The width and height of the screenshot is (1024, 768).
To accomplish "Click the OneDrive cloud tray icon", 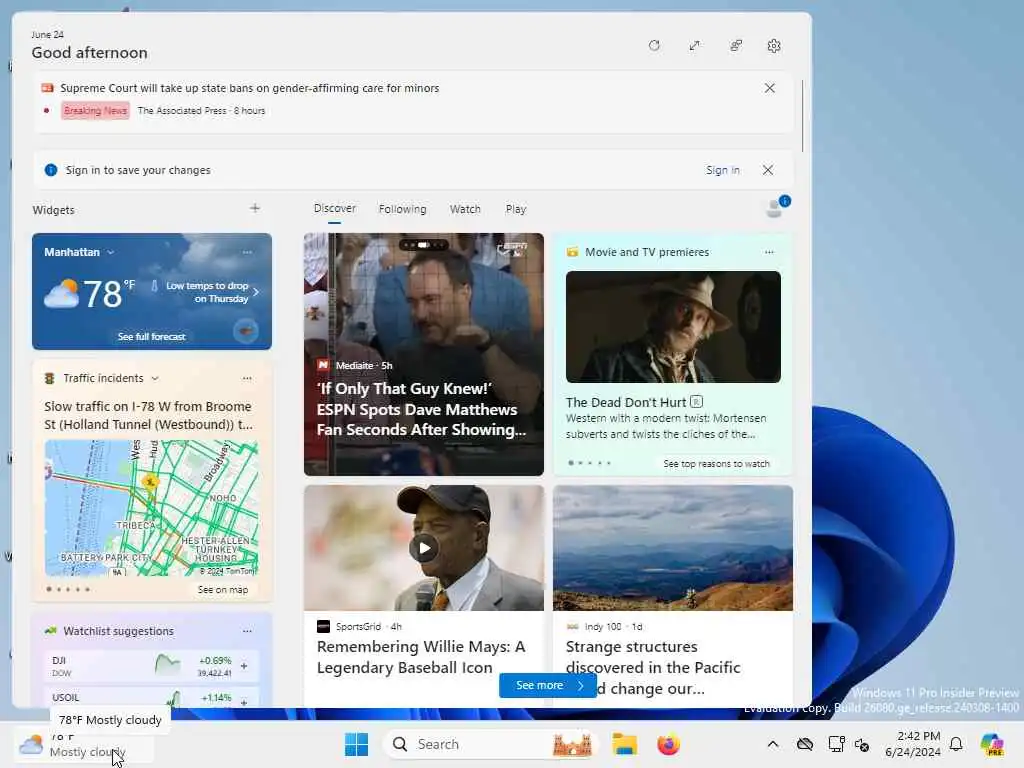I will point(805,744).
